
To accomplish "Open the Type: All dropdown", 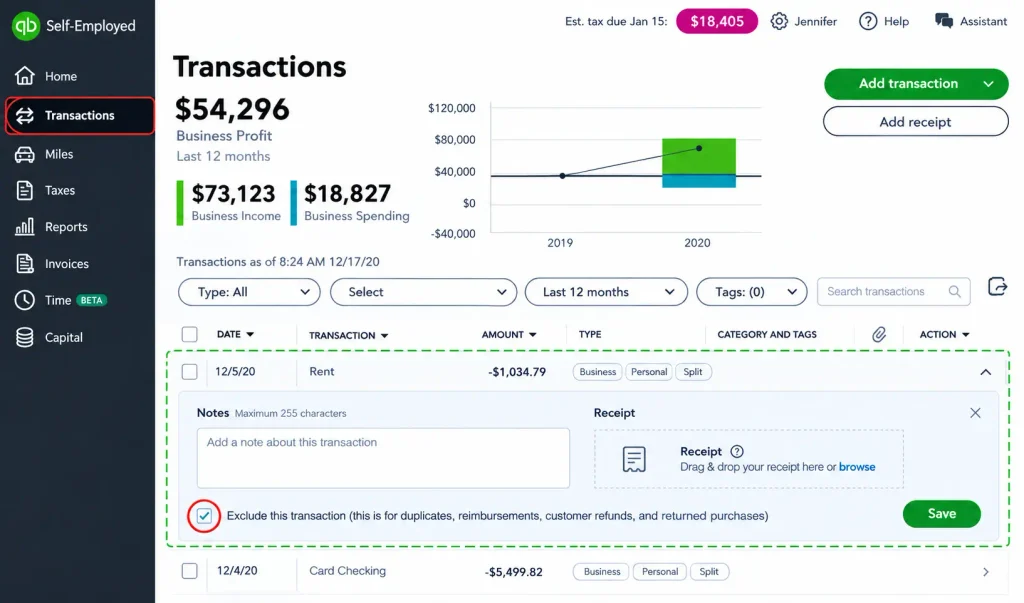I will [249, 292].
